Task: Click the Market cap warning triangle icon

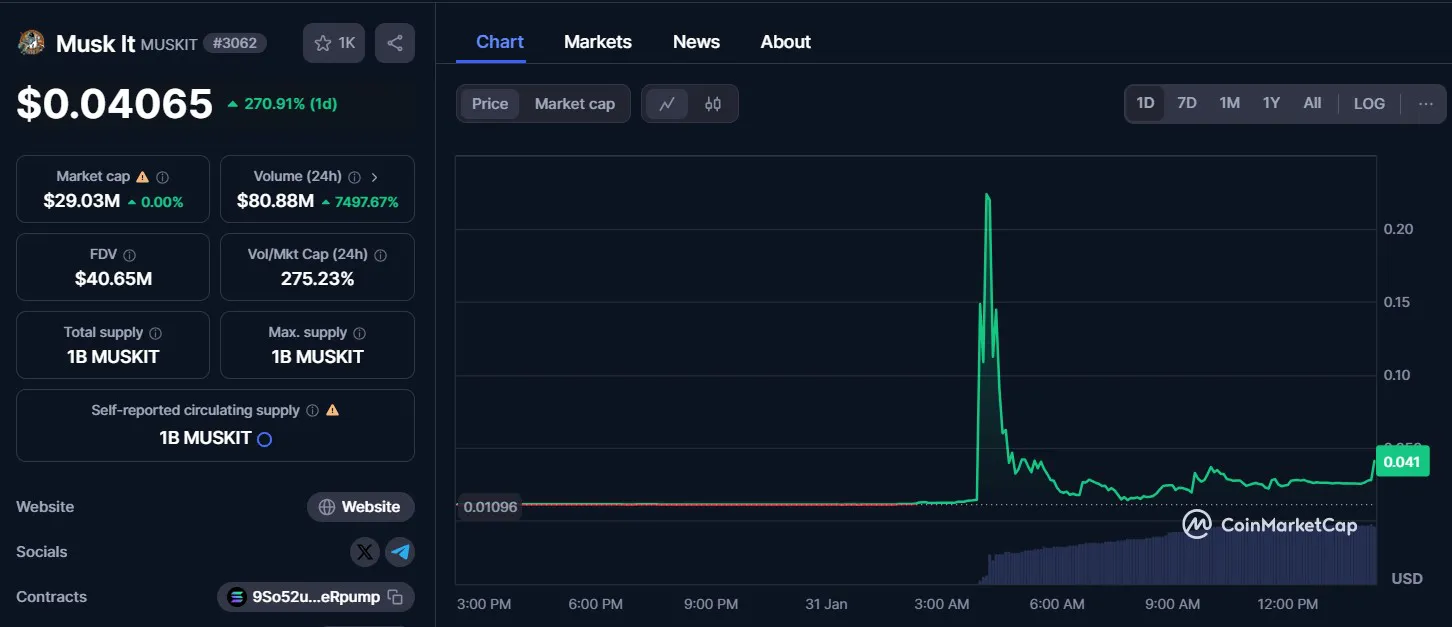Action: pos(142,176)
